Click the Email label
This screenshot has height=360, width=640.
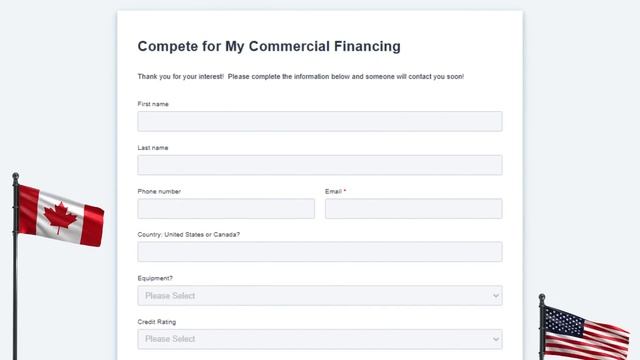point(333,191)
